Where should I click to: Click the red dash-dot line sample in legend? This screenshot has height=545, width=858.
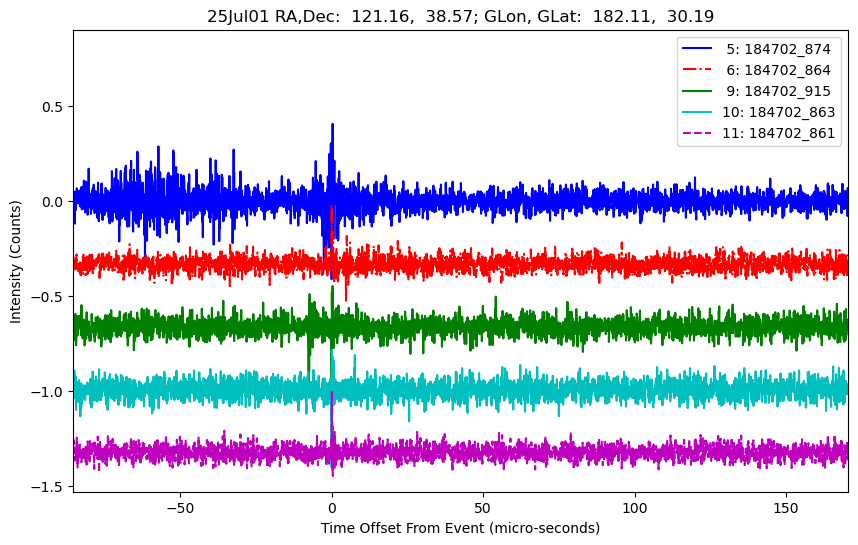(697, 69)
